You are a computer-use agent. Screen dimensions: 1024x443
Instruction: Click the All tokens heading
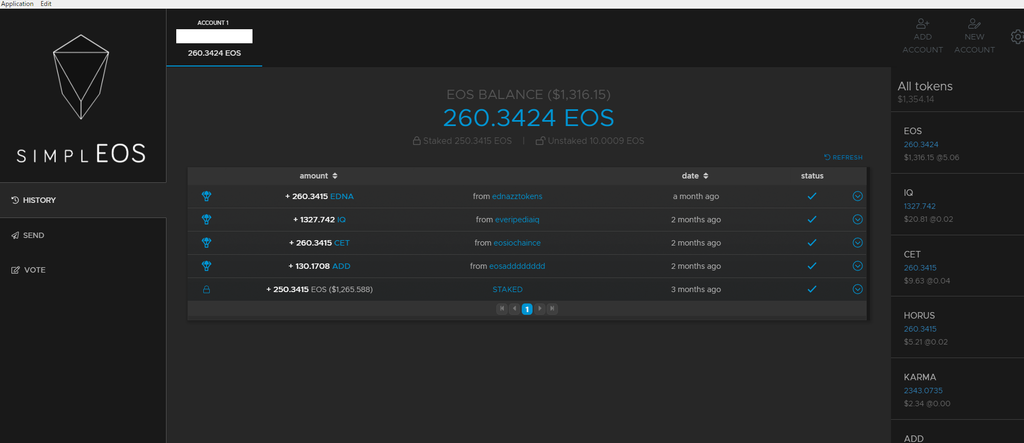[925, 86]
